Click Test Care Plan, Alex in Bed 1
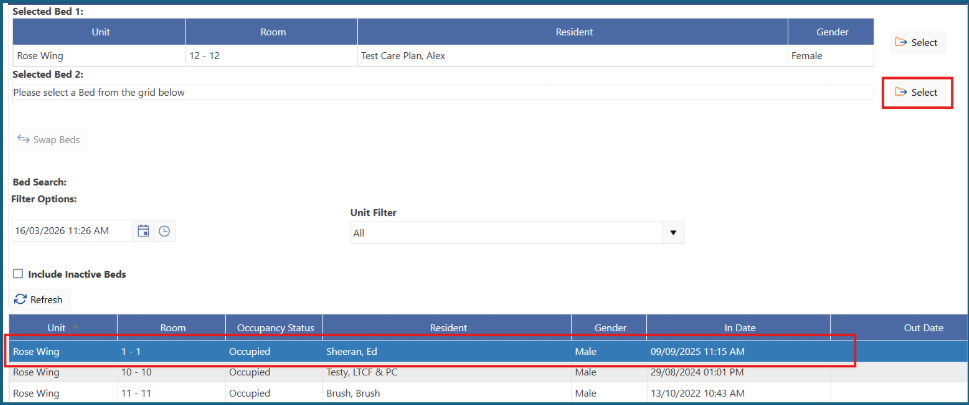 (x=573, y=56)
